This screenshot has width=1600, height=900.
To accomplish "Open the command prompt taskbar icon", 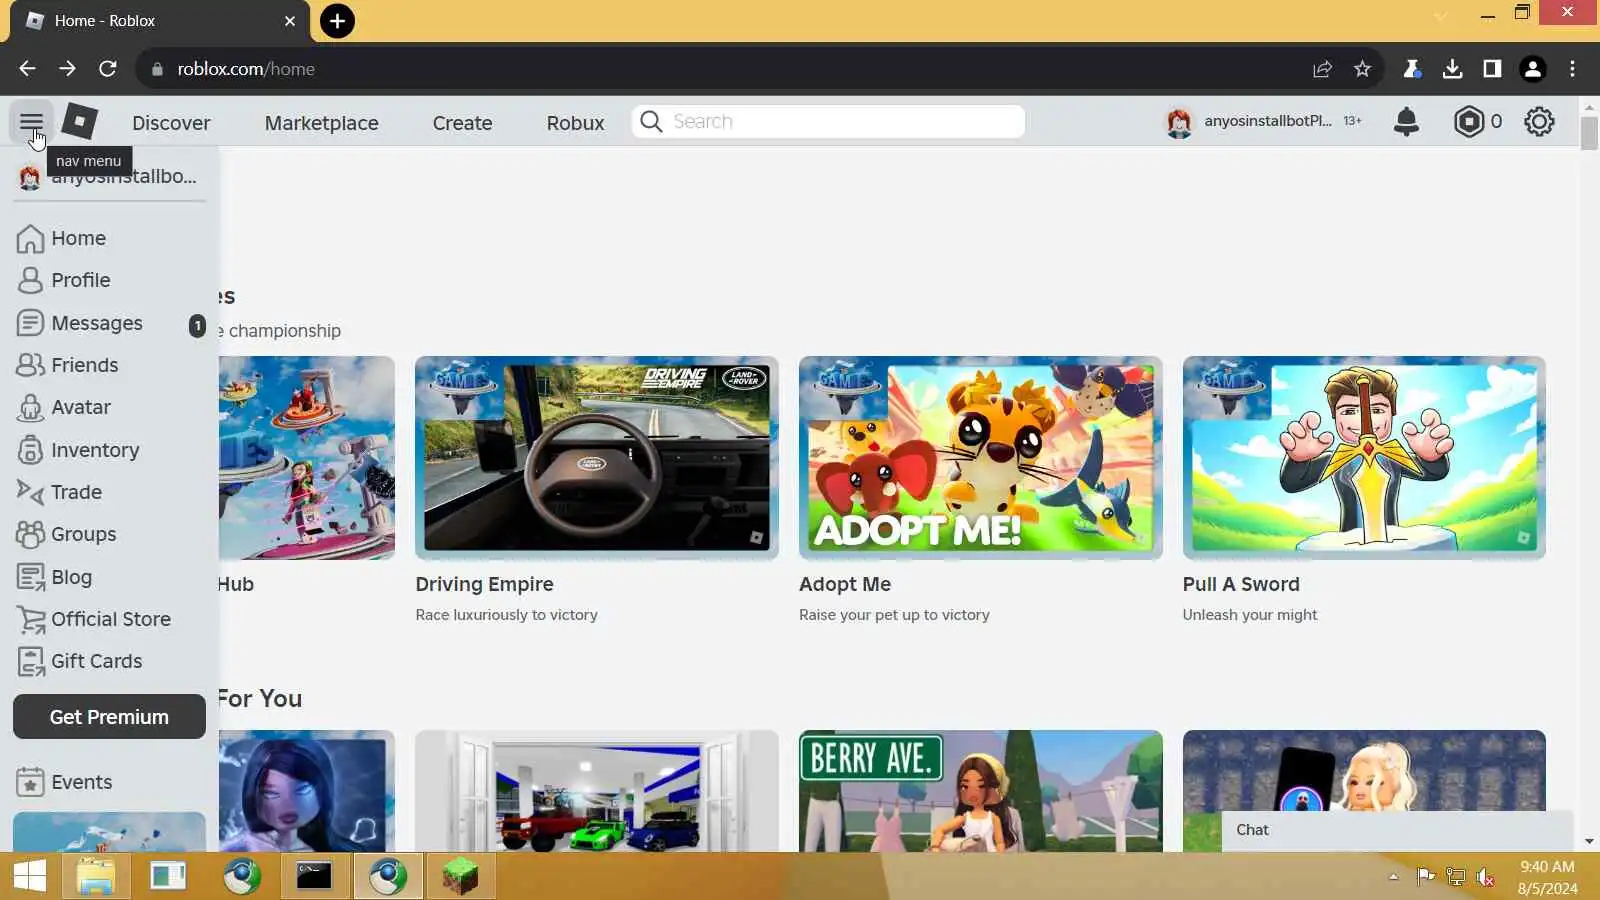I will point(314,877).
